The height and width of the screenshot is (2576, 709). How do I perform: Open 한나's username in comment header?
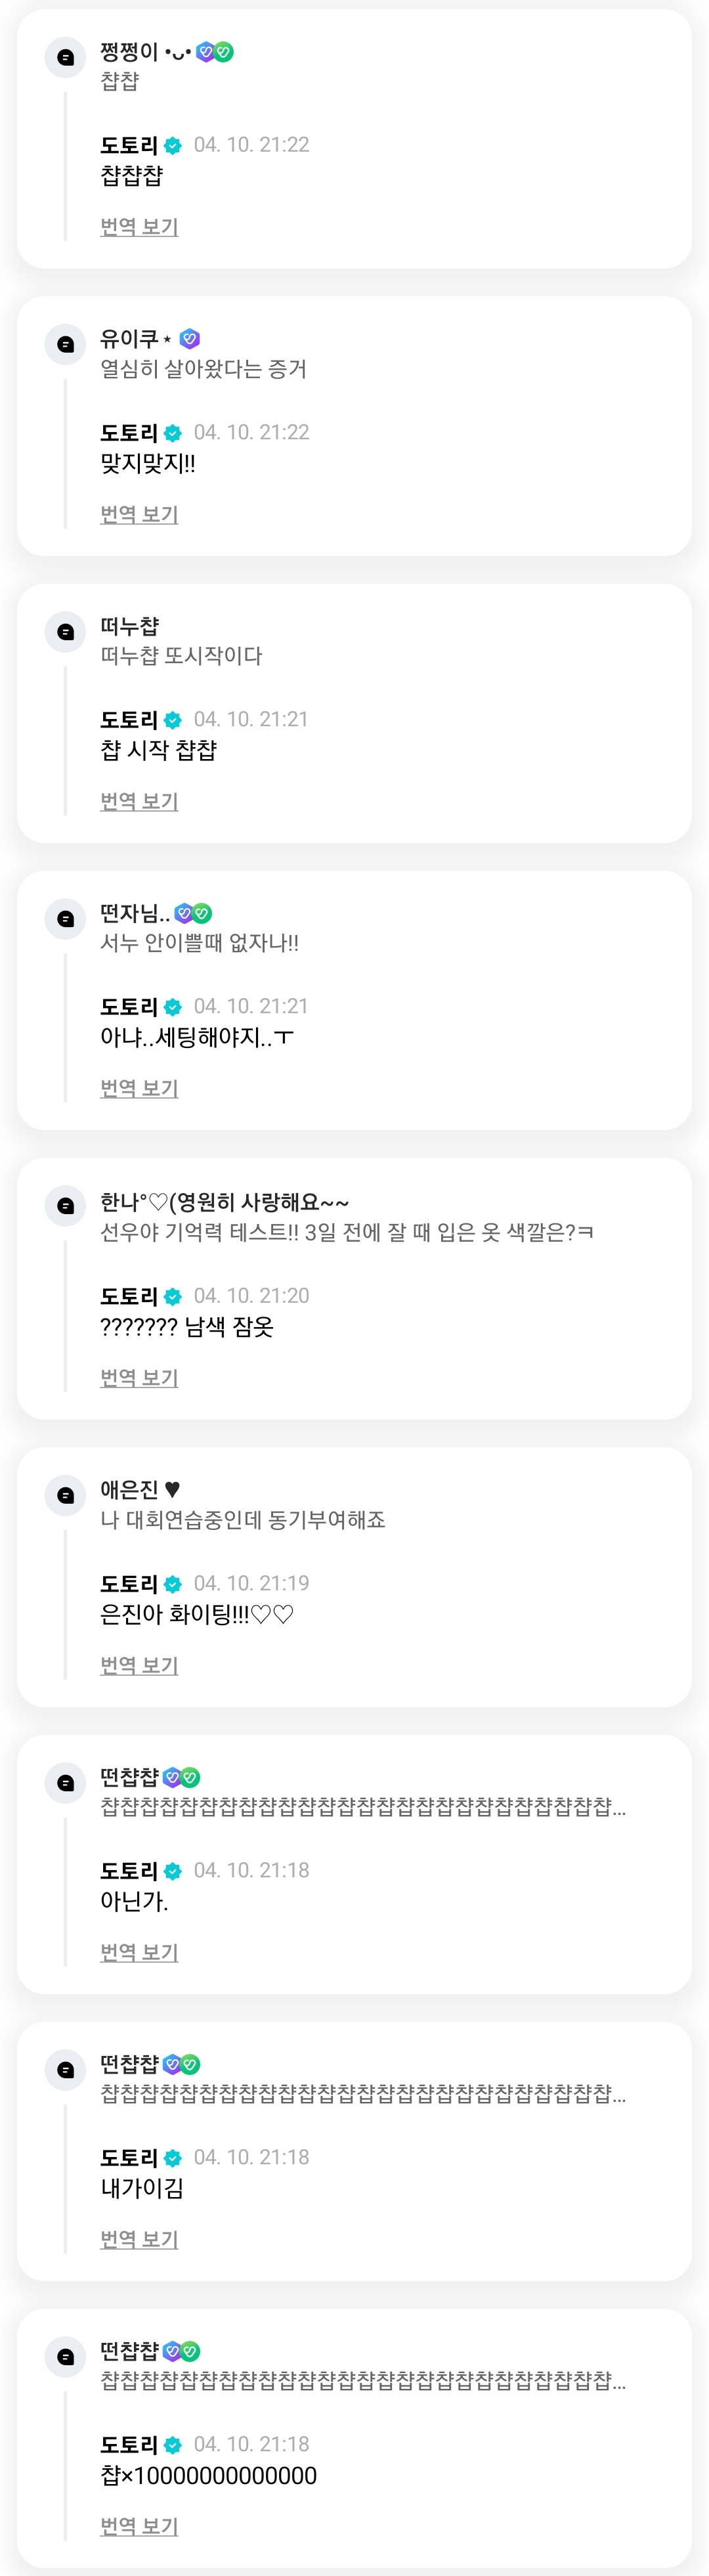click(x=224, y=1202)
